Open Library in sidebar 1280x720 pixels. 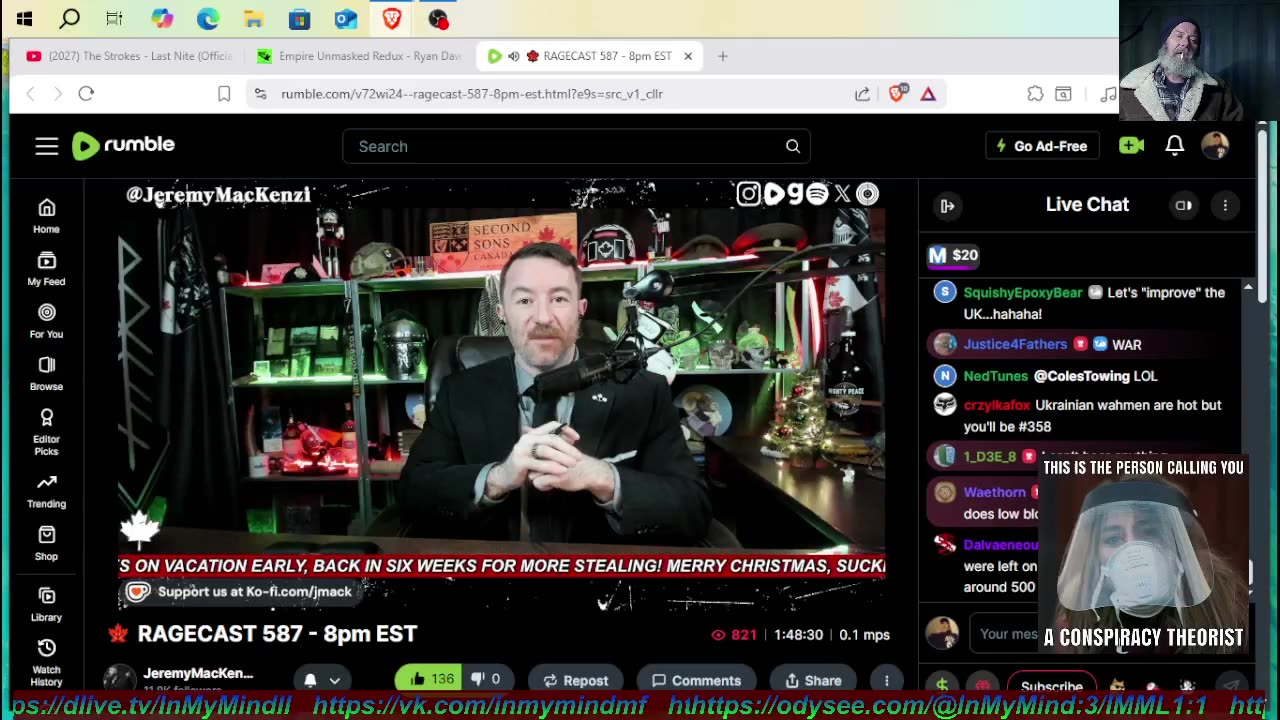click(46, 604)
